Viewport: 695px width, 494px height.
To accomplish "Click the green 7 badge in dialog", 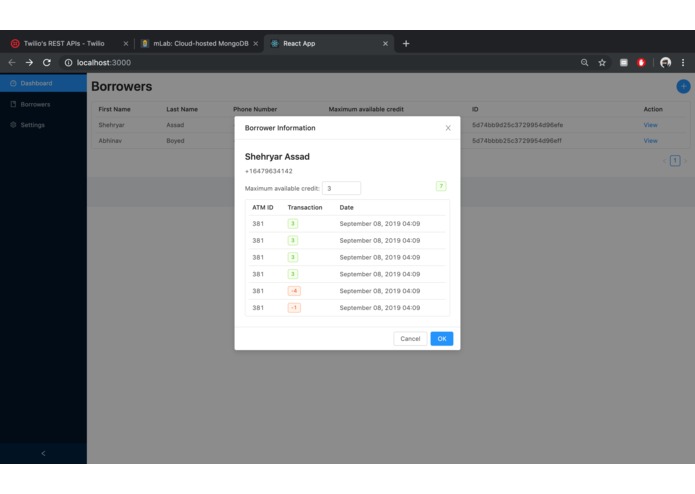I will tap(441, 186).
